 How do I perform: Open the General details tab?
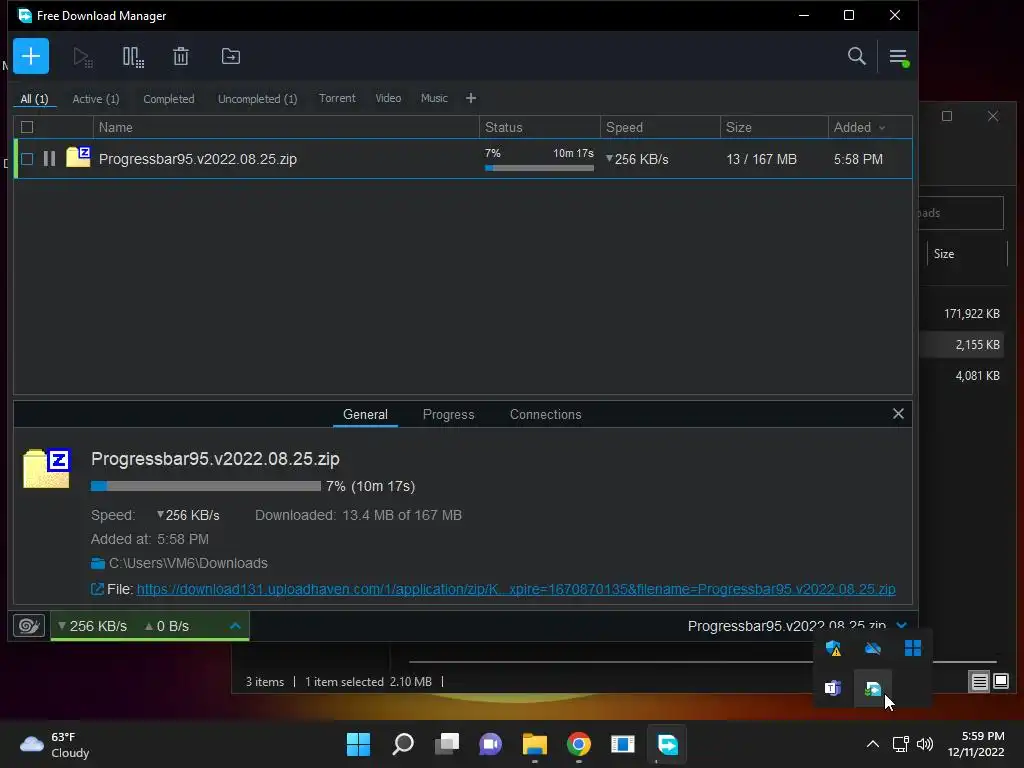(x=365, y=415)
